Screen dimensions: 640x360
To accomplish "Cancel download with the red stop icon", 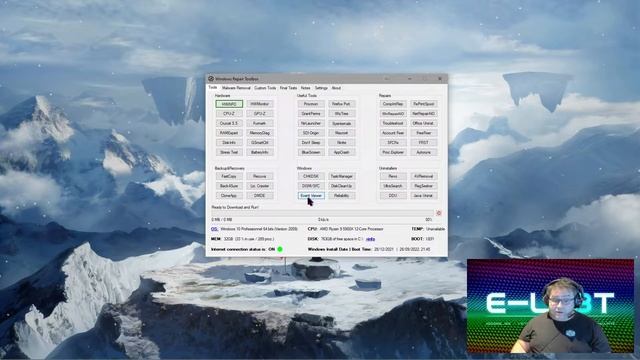I will 439,213.
